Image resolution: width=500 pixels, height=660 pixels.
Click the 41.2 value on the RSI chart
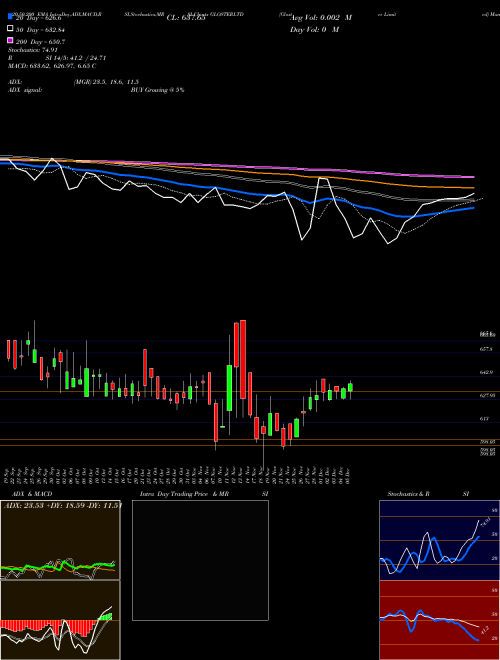(484, 630)
